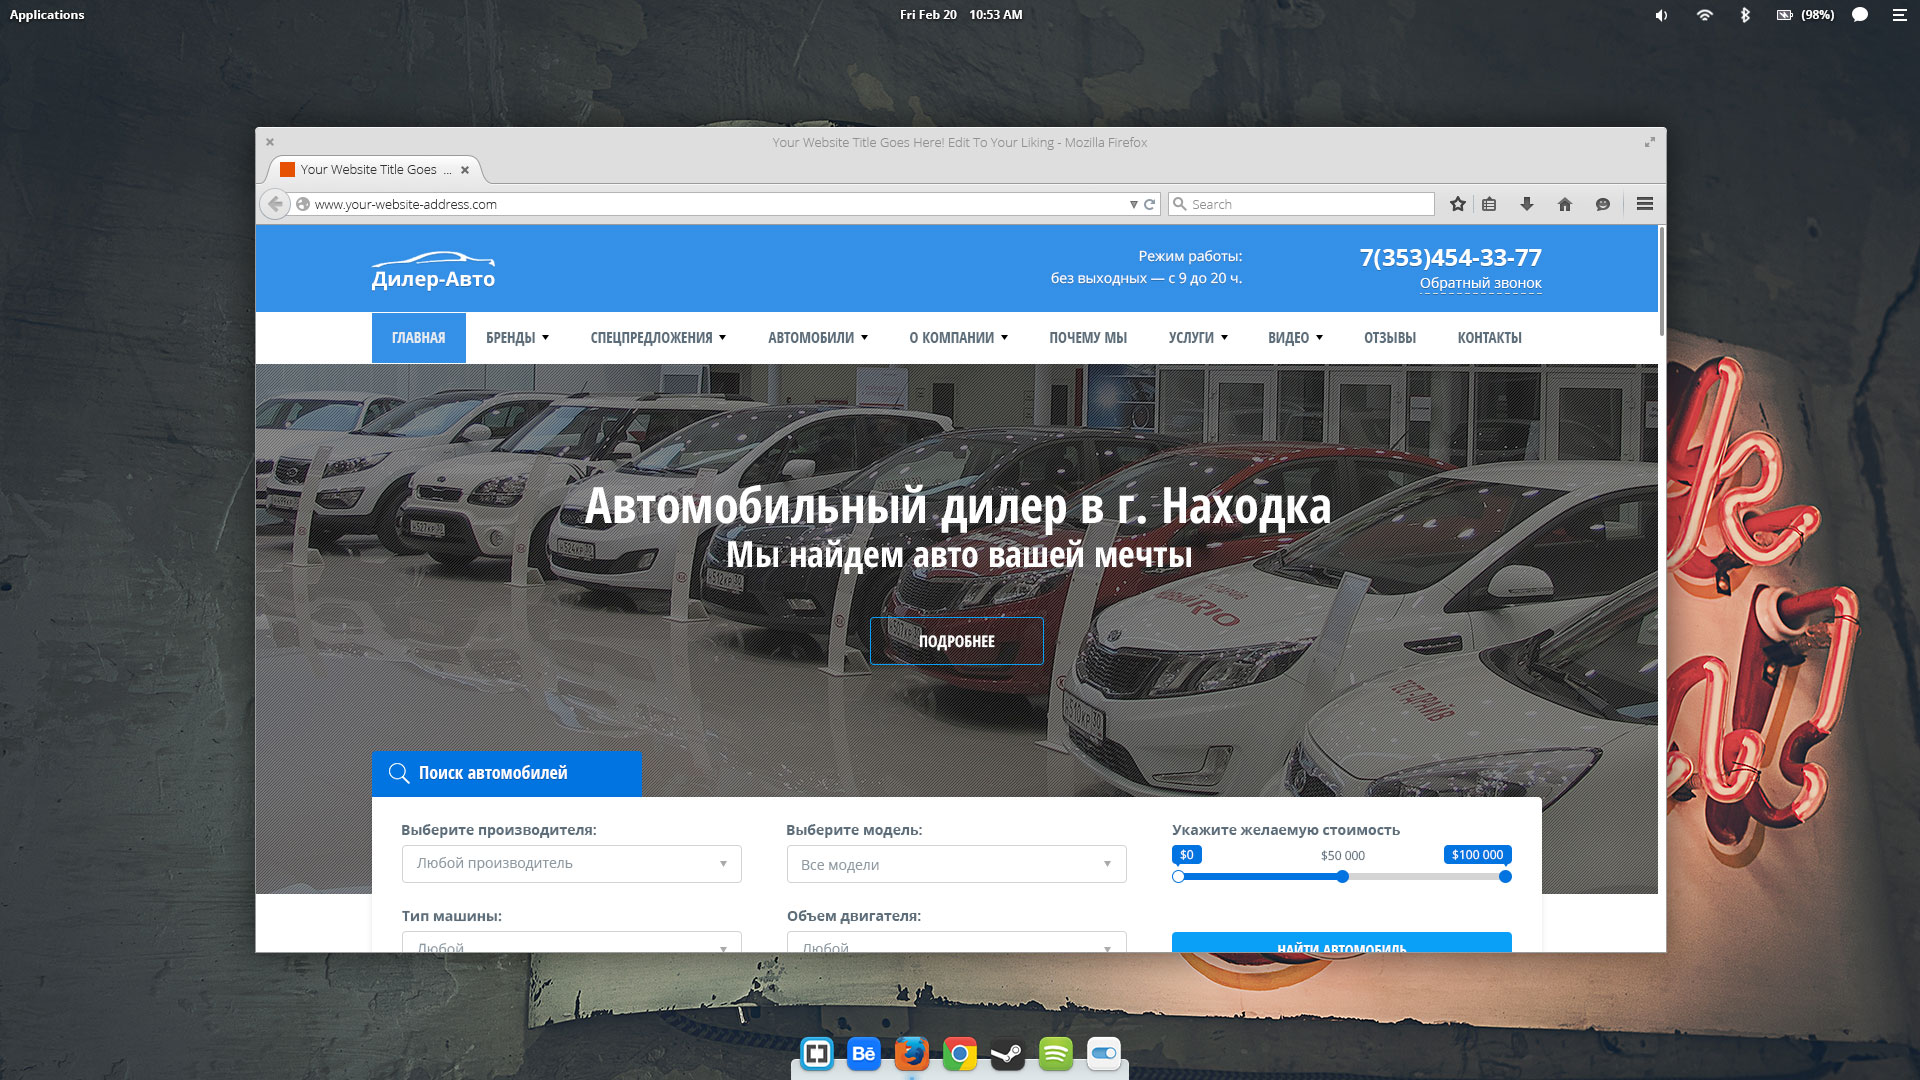Select the КОНТАКТЫ menu item

tap(1488, 337)
